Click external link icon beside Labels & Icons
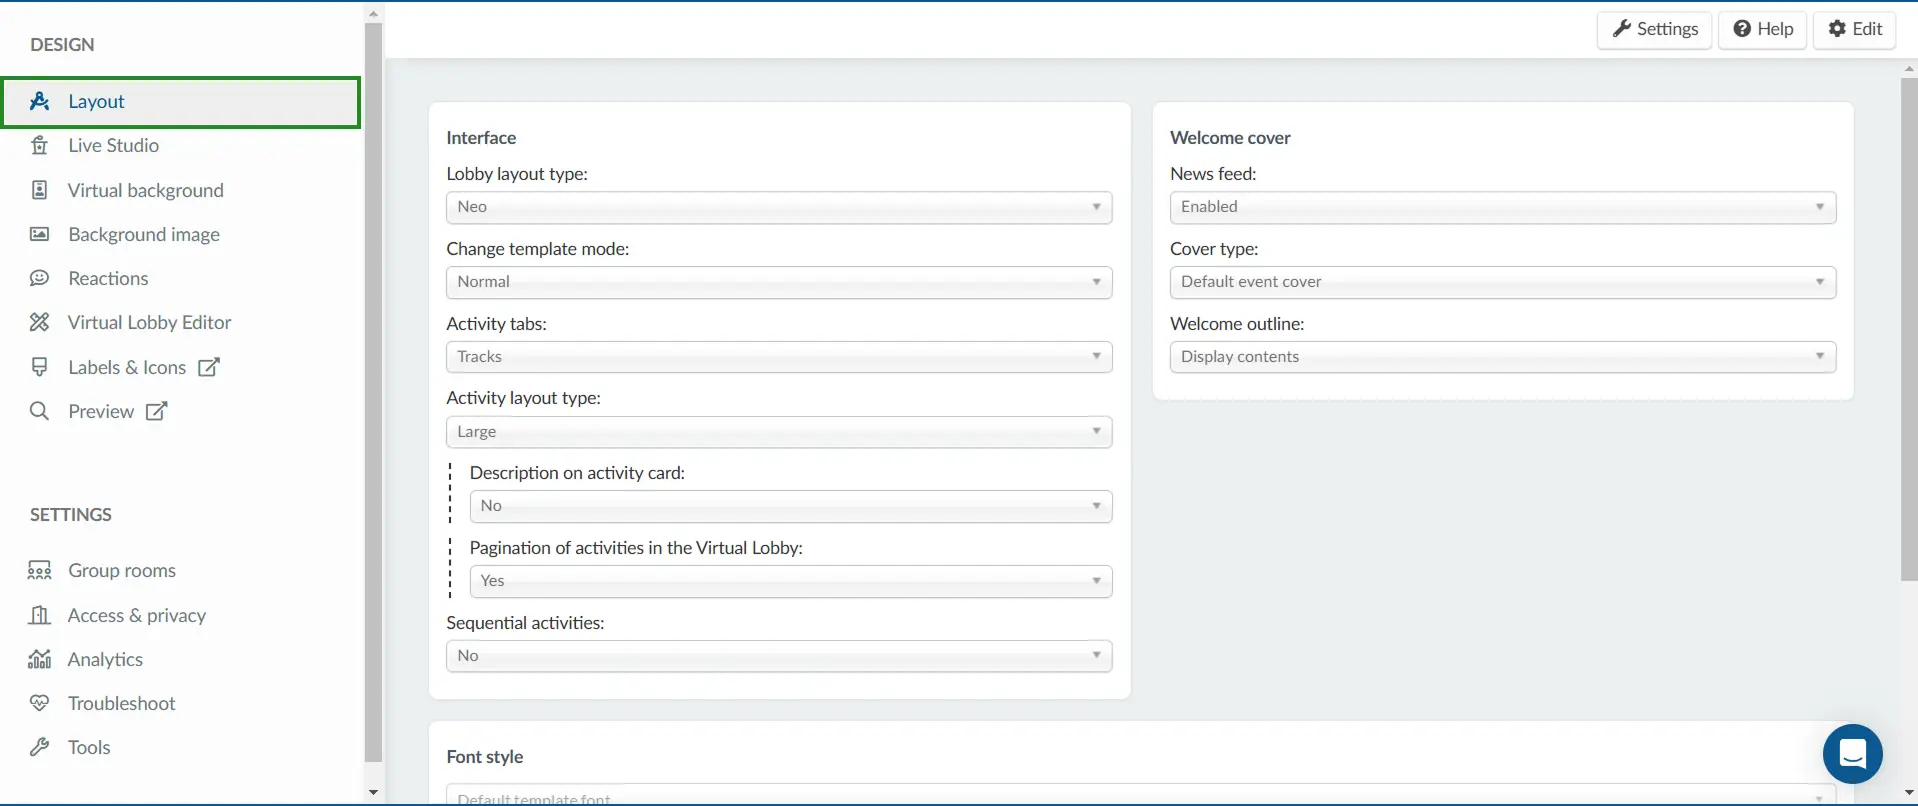The height and width of the screenshot is (806, 1918). (209, 367)
